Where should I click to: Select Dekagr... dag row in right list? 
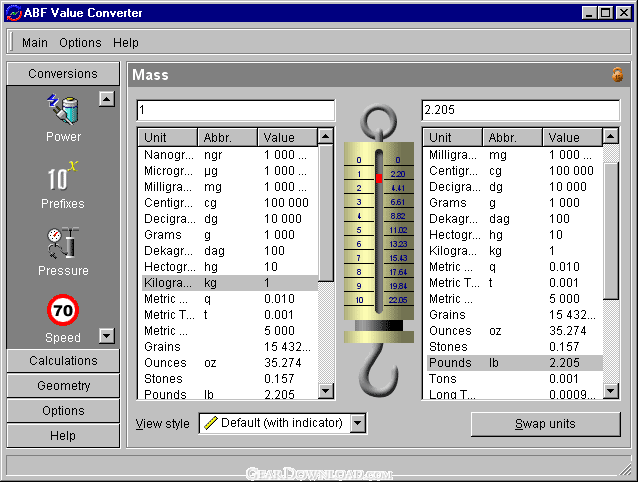513,219
